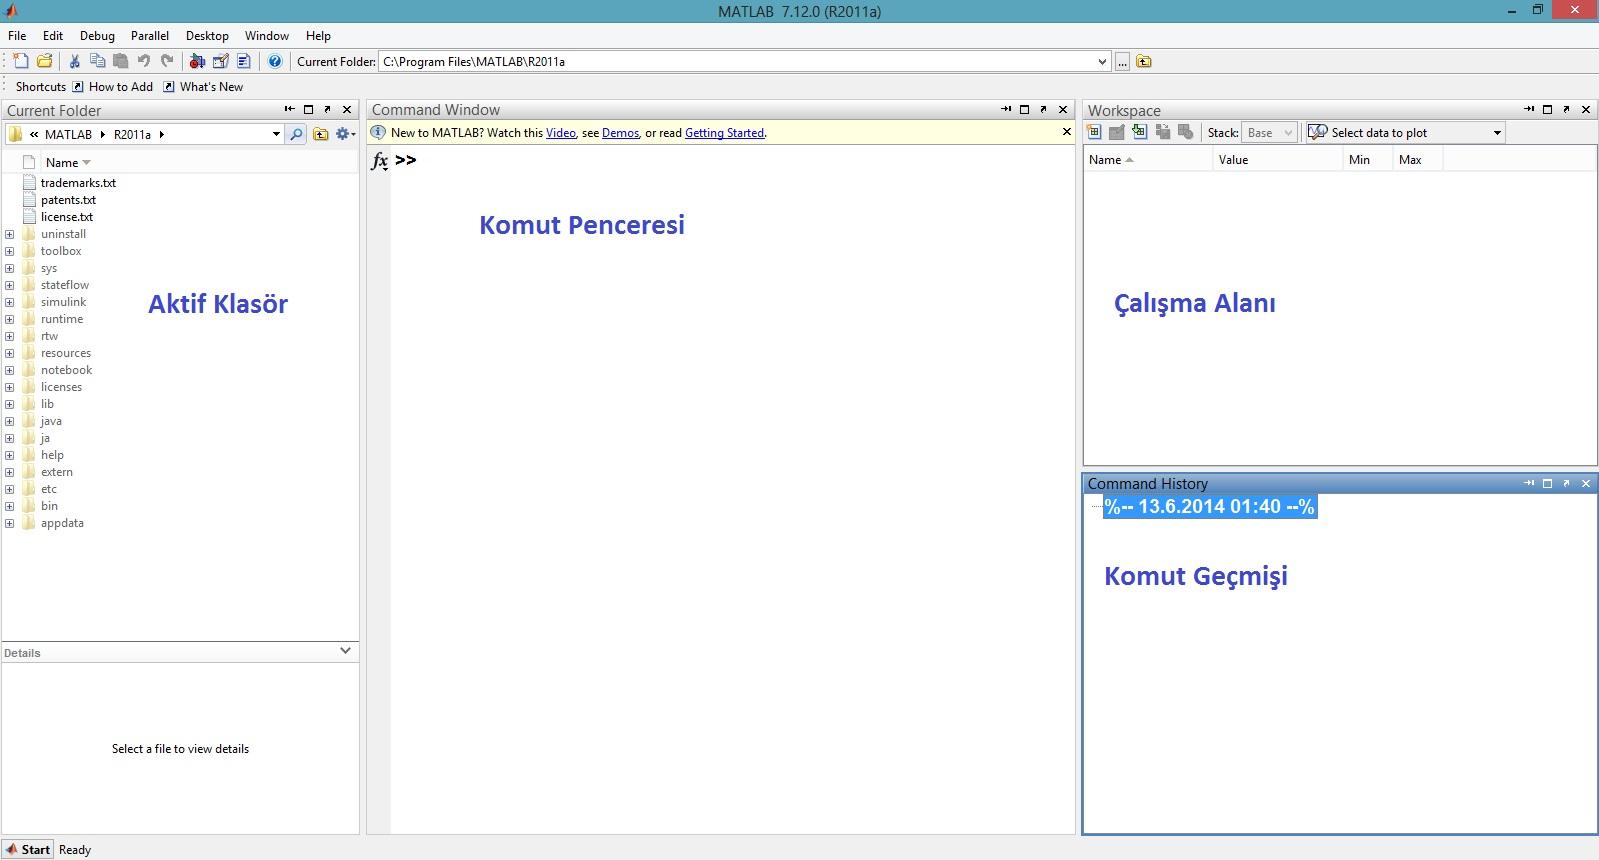Select the history entry 13.6.2014 01:40
Viewport: 1599px width, 860px height.
(1209, 507)
